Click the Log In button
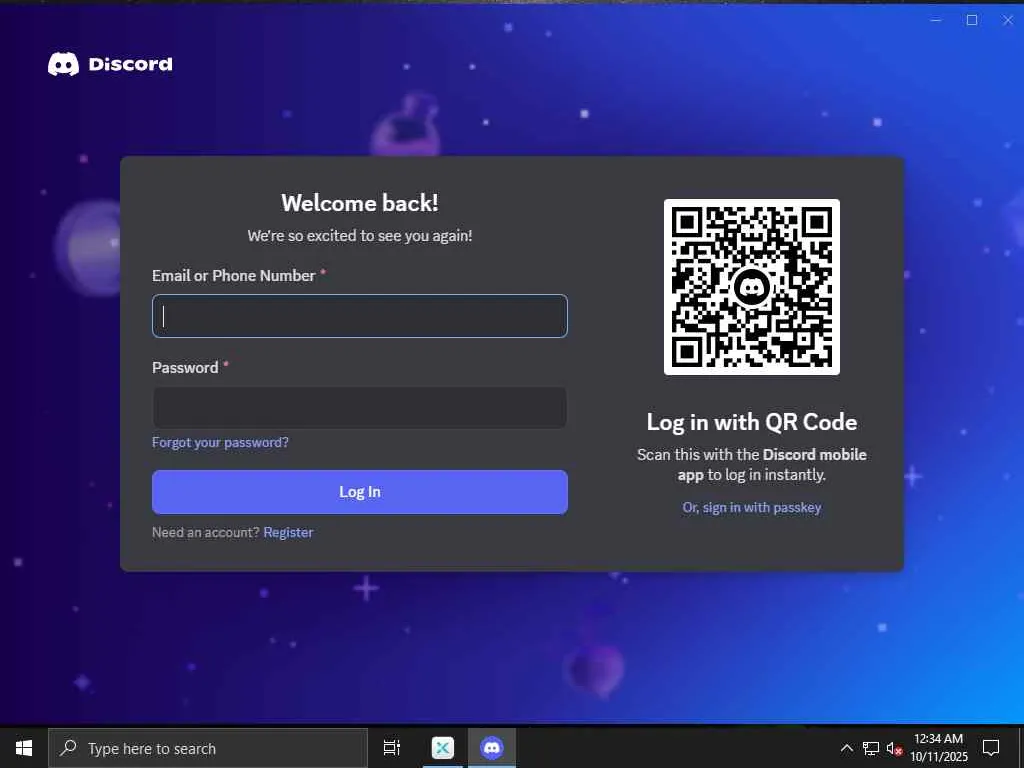Screen dimensions: 1024x768 coord(360,492)
